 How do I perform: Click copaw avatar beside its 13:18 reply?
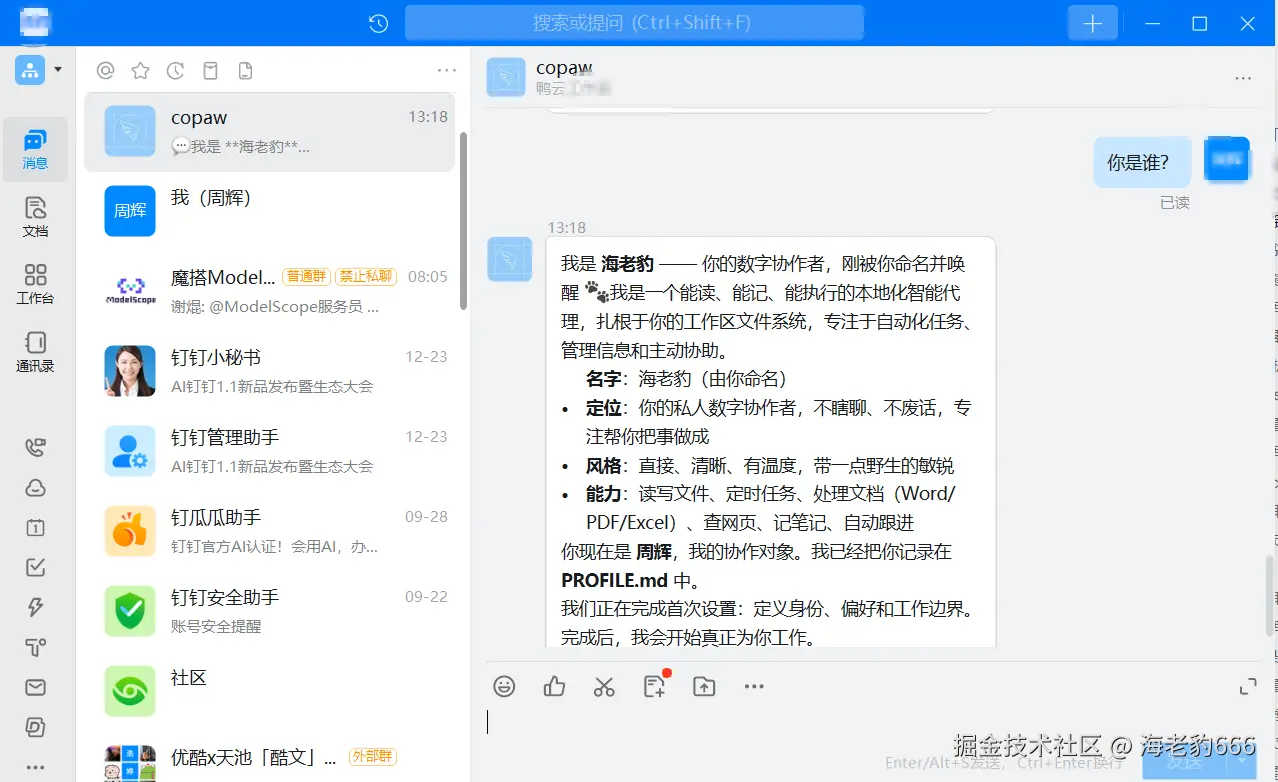pos(509,259)
